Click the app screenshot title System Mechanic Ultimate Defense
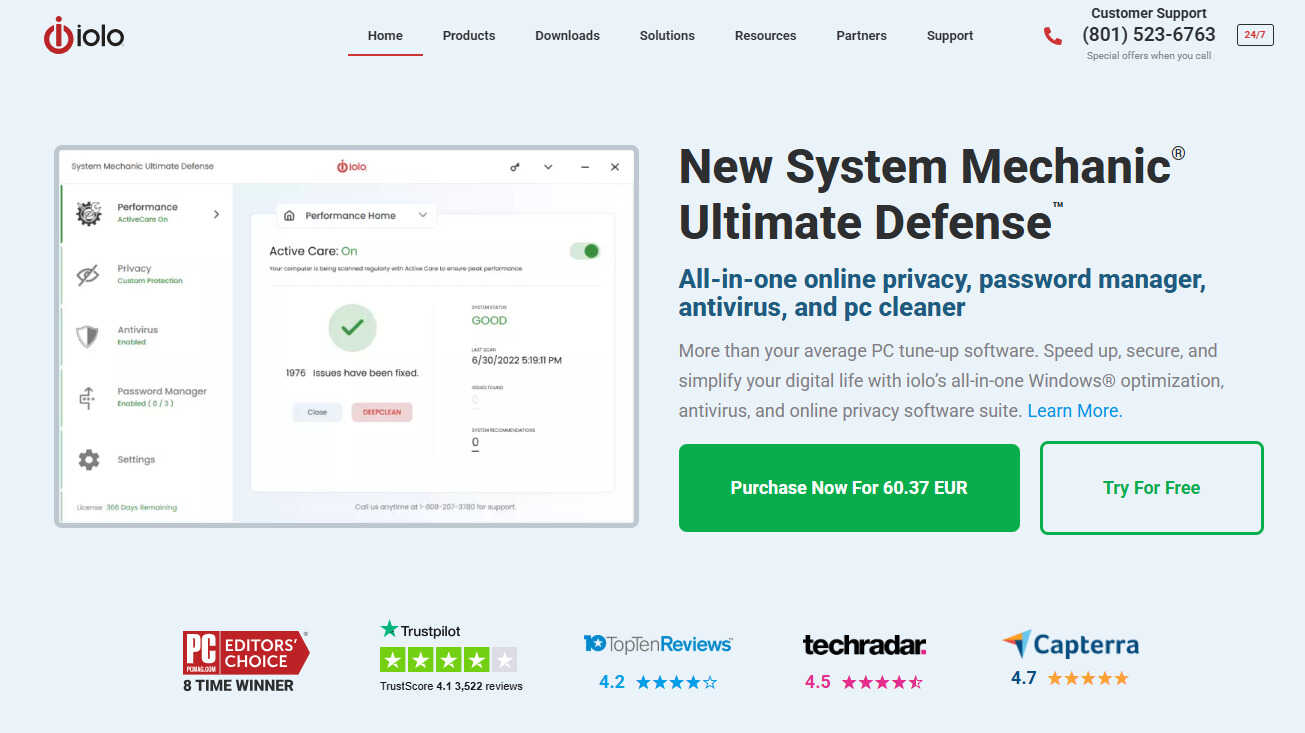The height and width of the screenshot is (733, 1305). click(x=142, y=167)
